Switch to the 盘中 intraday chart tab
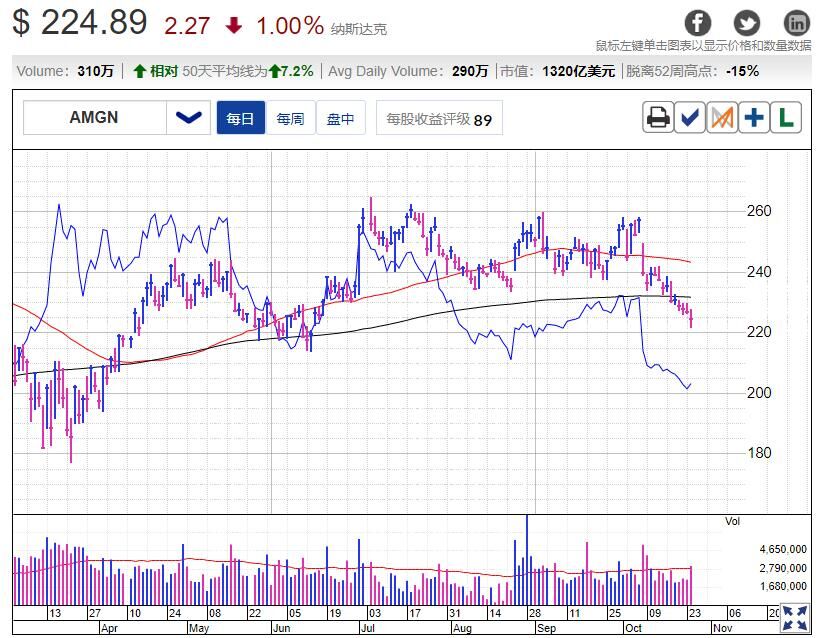 (x=340, y=118)
